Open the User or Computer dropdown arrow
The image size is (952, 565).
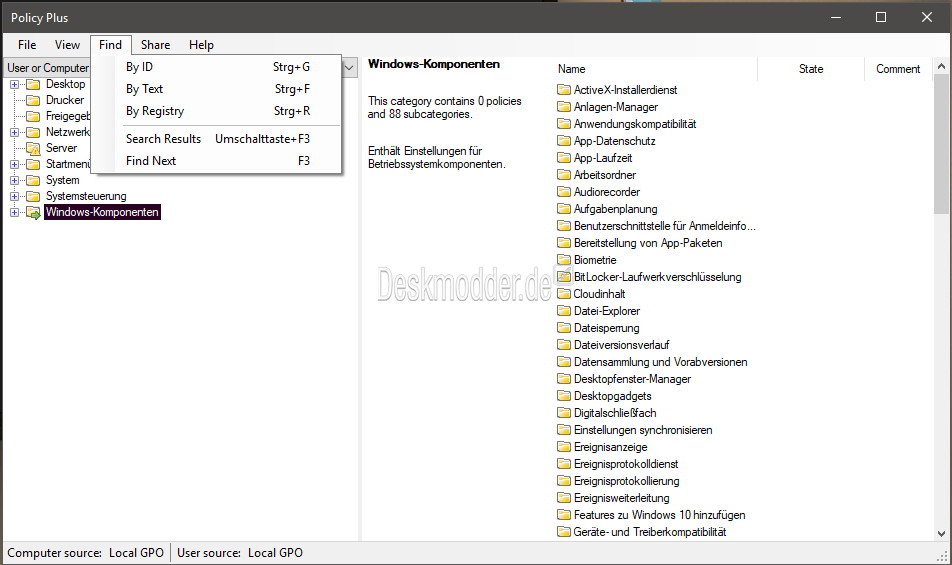pyautogui.click(x=349, y=67)
